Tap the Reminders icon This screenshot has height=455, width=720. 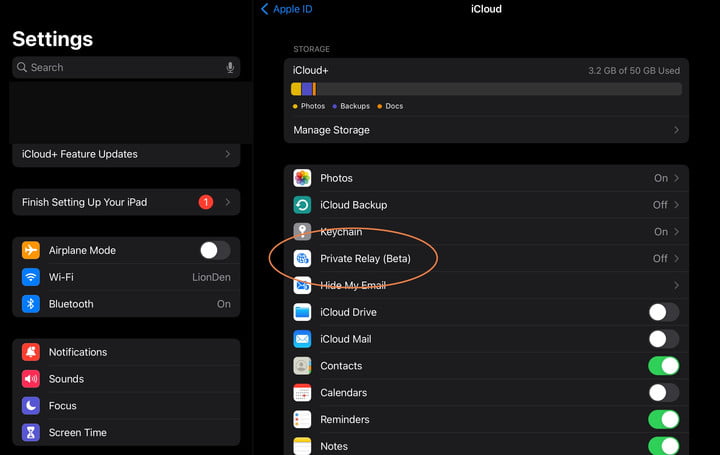(x=302, y=419)
